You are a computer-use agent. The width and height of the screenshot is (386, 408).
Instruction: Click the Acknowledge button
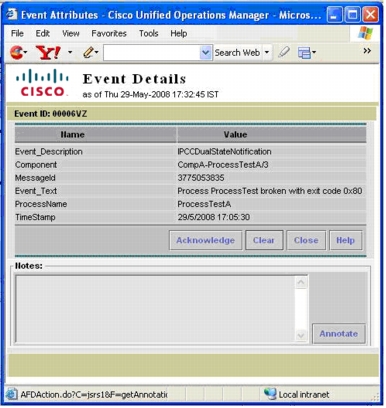[x=205, y=240]
